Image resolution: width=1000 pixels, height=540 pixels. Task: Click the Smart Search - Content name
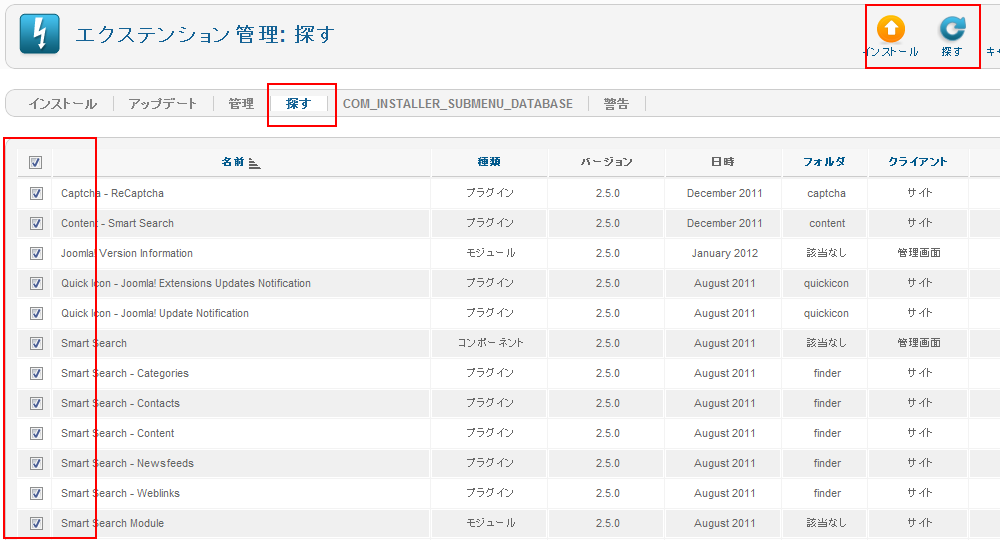tap(117, 433)
